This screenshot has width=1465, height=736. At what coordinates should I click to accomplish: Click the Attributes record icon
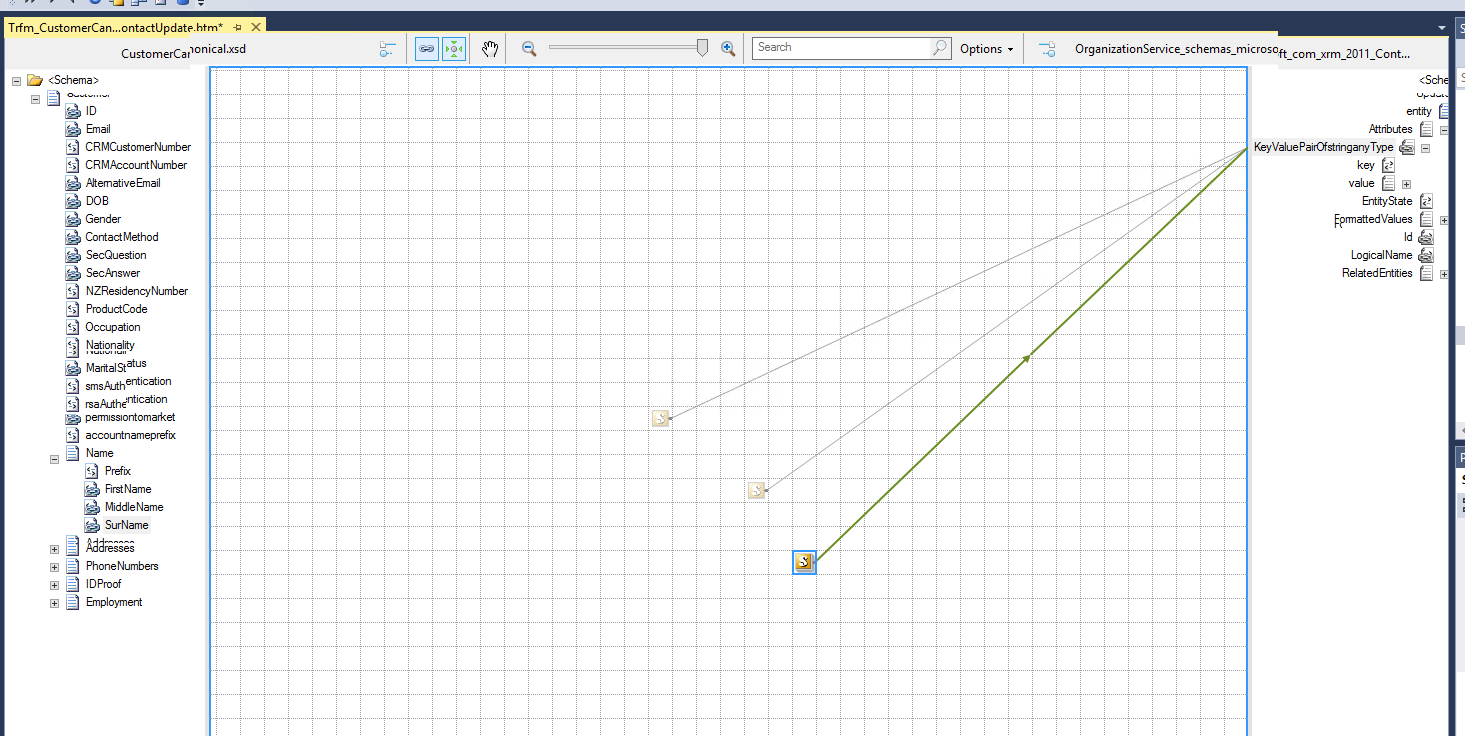pyautogui.click(x=1427, y=130)
